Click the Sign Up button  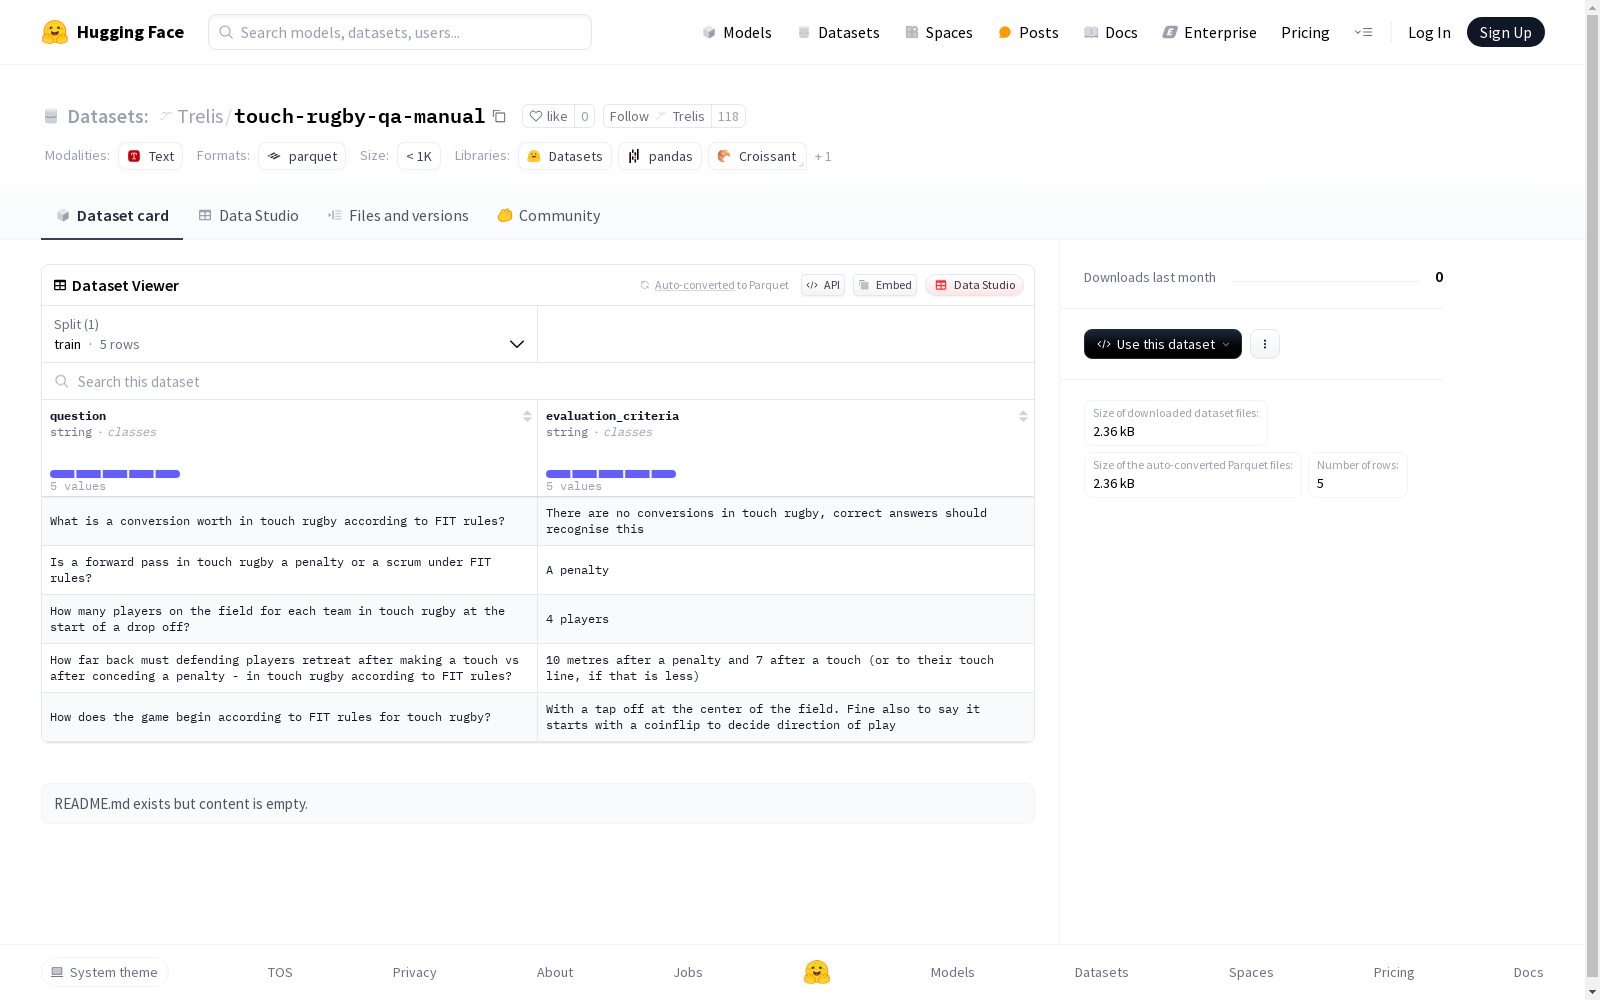1506,32
